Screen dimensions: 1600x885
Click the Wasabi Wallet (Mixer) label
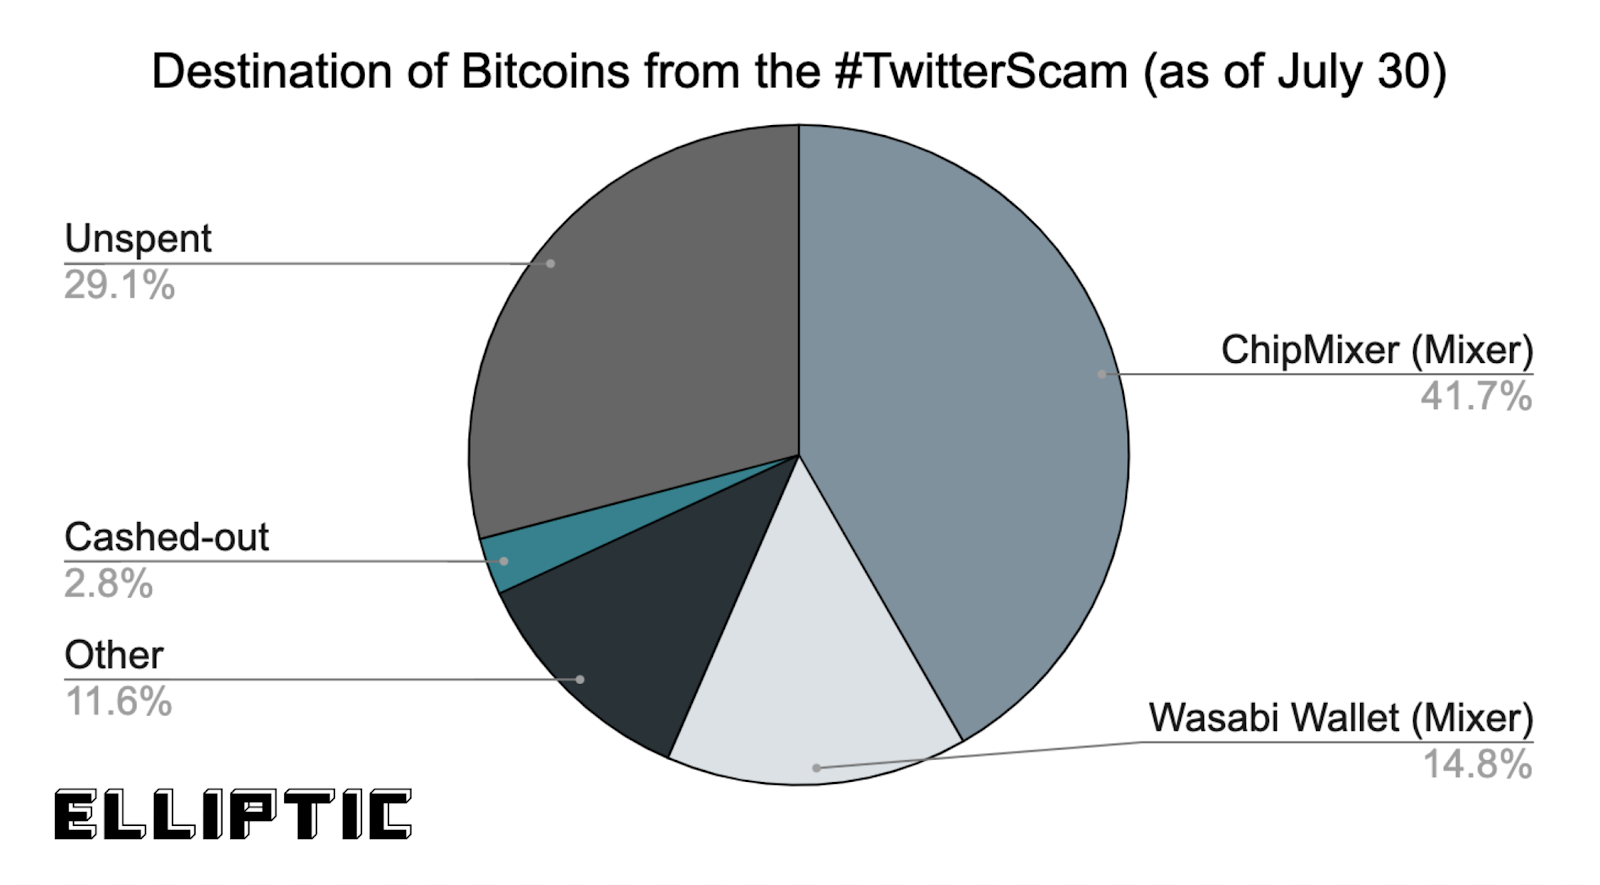click(x=1341, y=718)
